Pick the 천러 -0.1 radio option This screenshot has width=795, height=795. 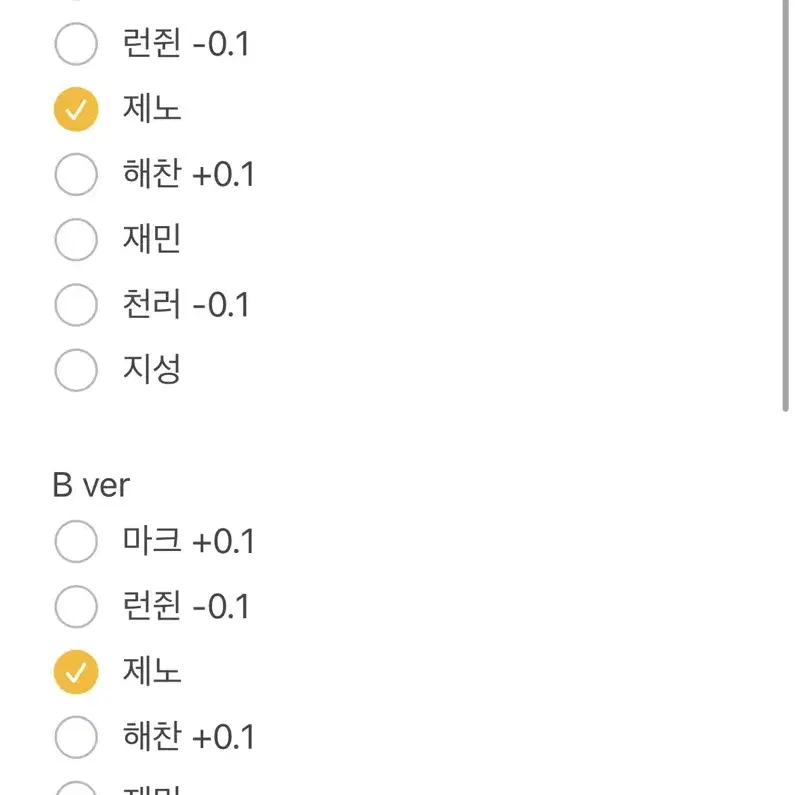pos(76,305)
